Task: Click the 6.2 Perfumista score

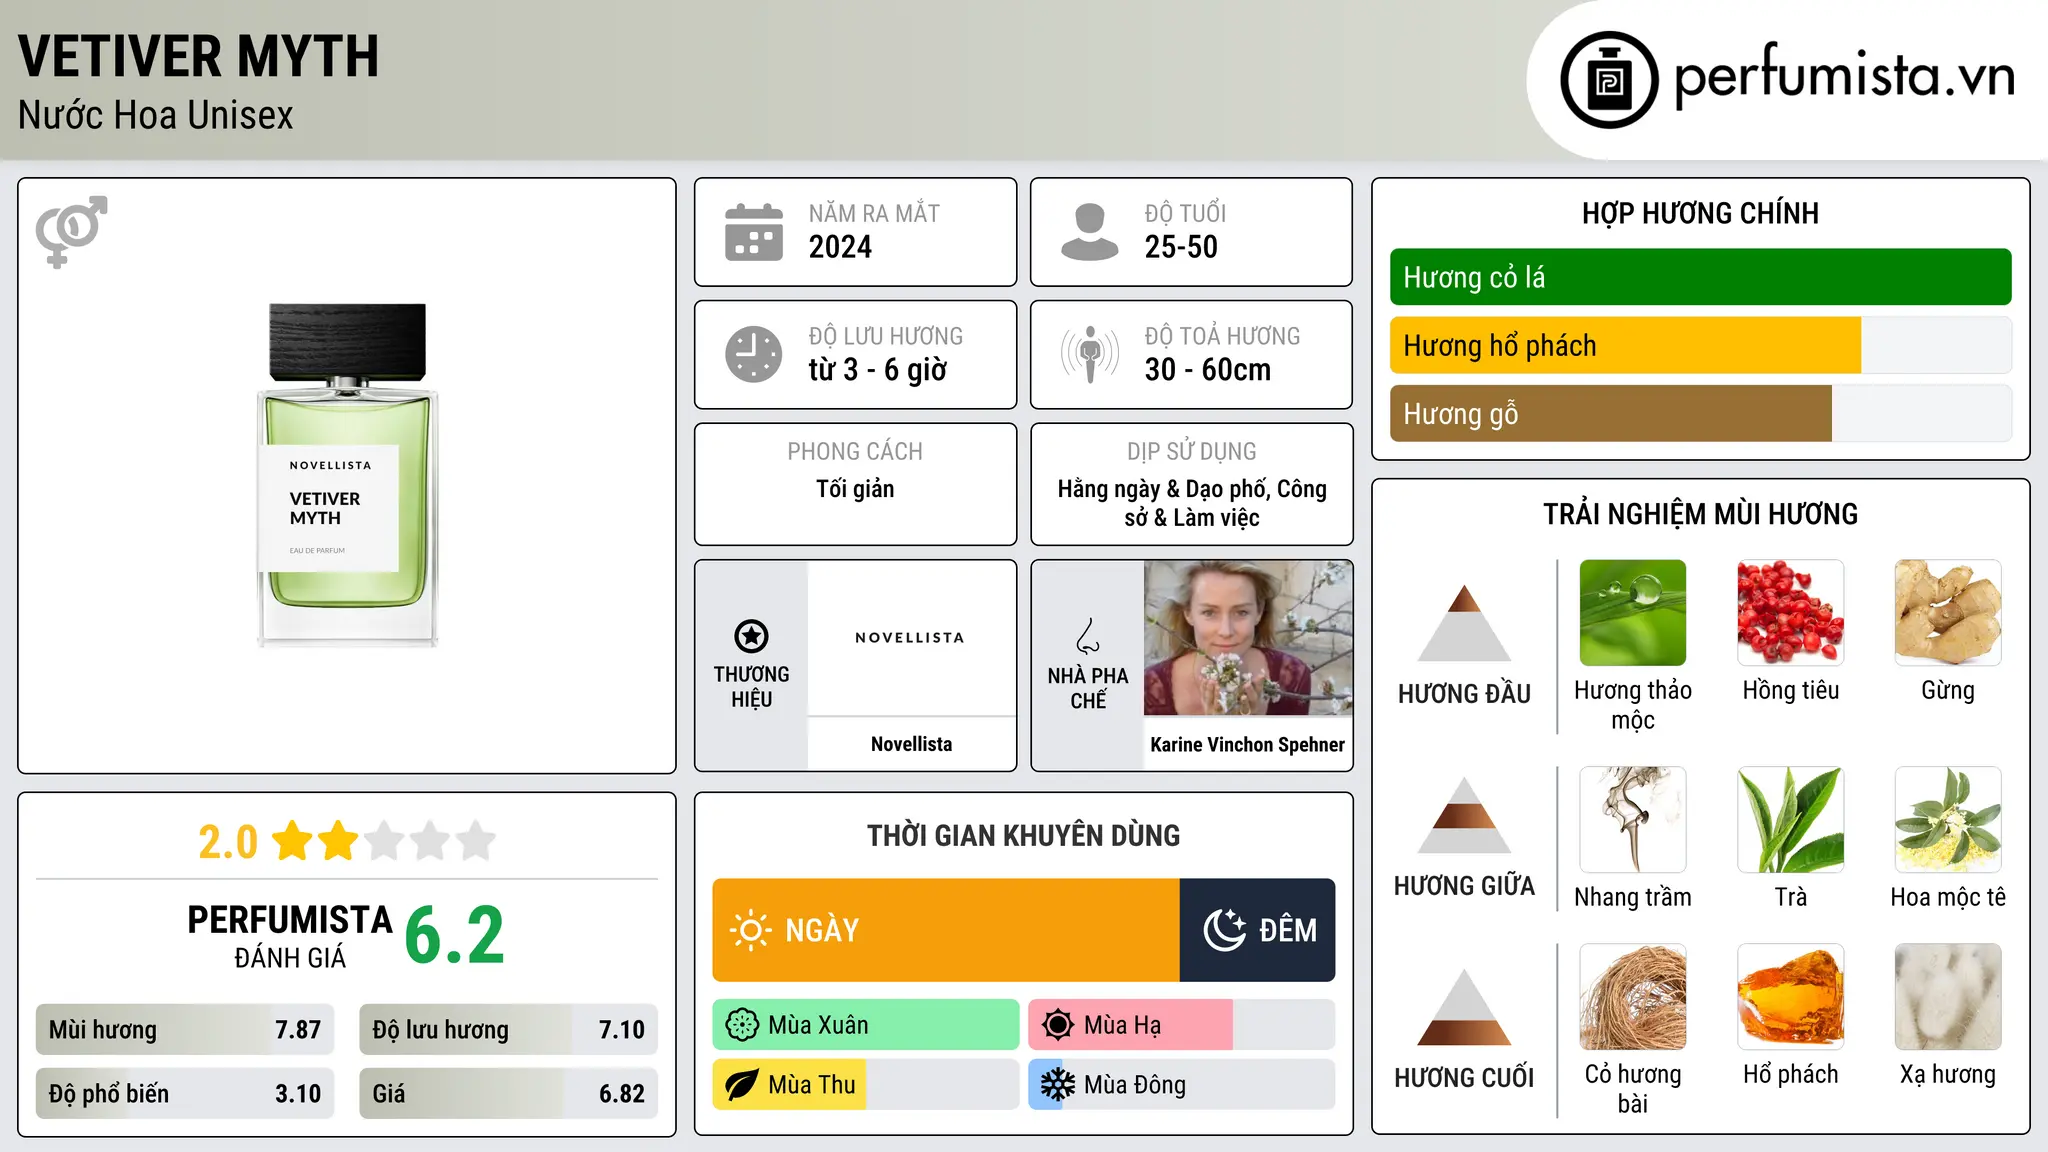Action: 455,936
